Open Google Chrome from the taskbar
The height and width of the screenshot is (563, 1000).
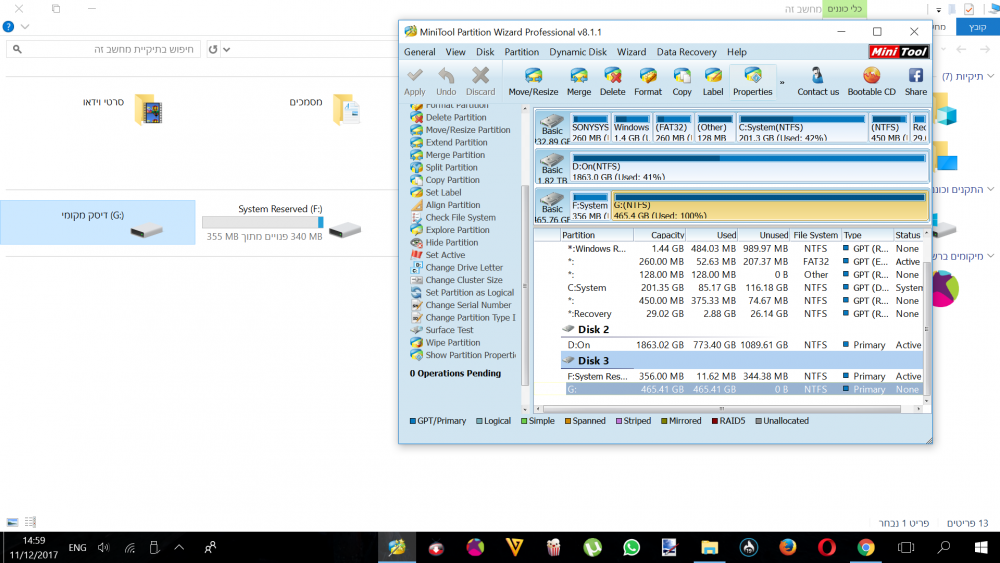(x=865, y=547)
